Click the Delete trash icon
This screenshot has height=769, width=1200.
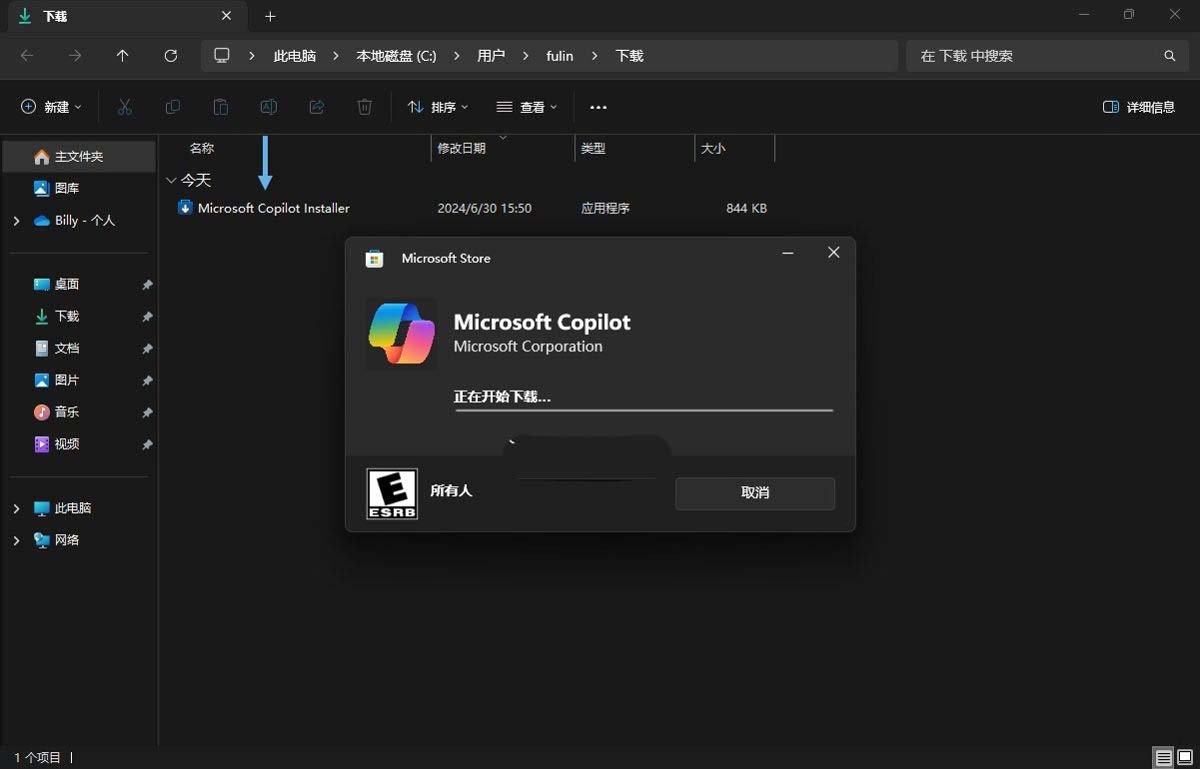[365, 107]
